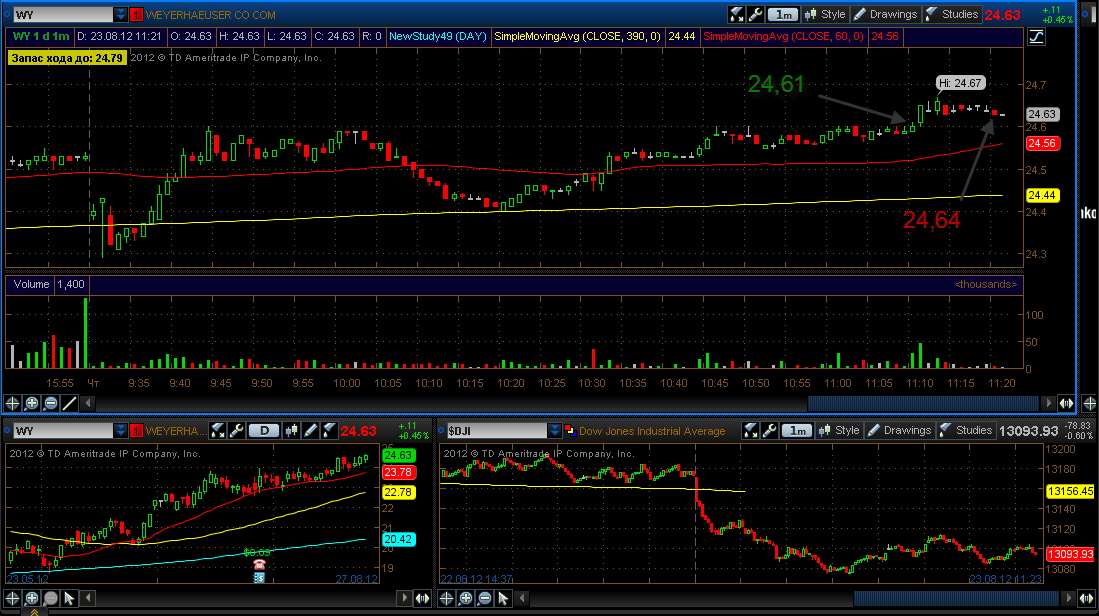Click the curve icon beside the study header row
The width and height of the screenshot is (1099, 616).
pyautogui.click(x=1037, y=37)
